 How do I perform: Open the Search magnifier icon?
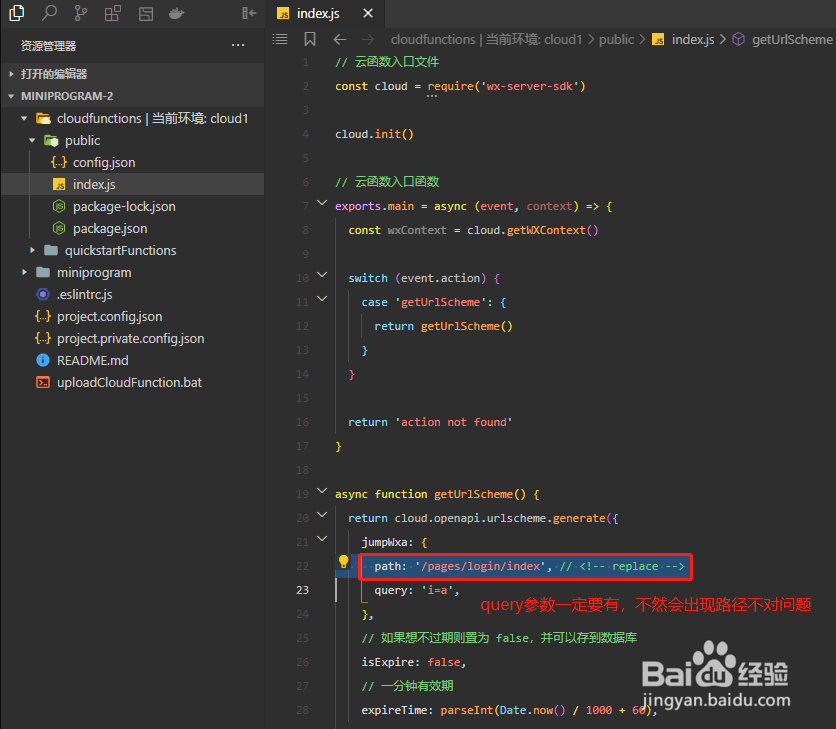pyautogui.click(x=49, y=13)
